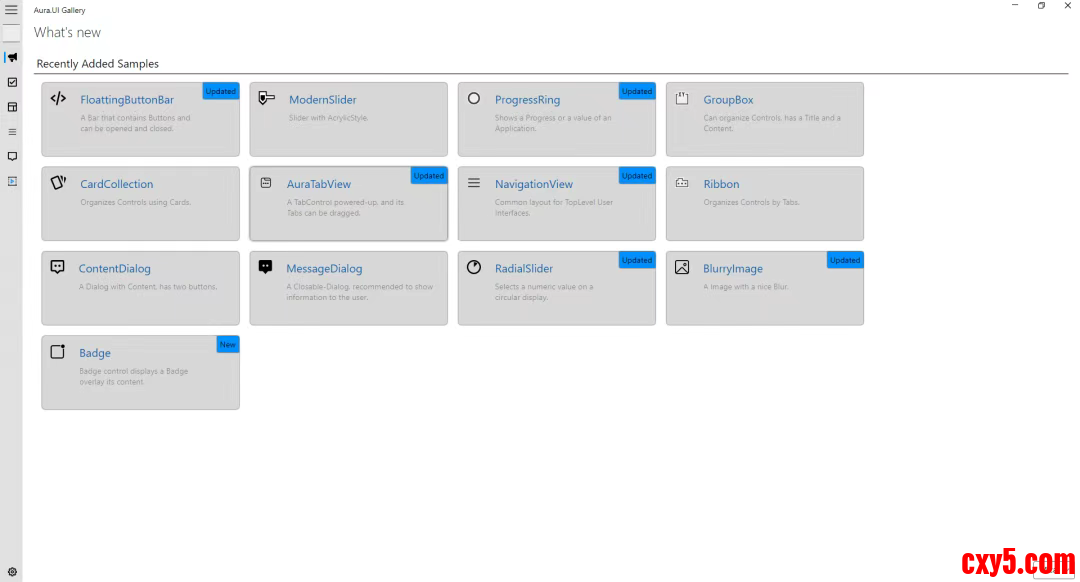
Task: Click the Ribbon icon
Action: click(682, 183)
